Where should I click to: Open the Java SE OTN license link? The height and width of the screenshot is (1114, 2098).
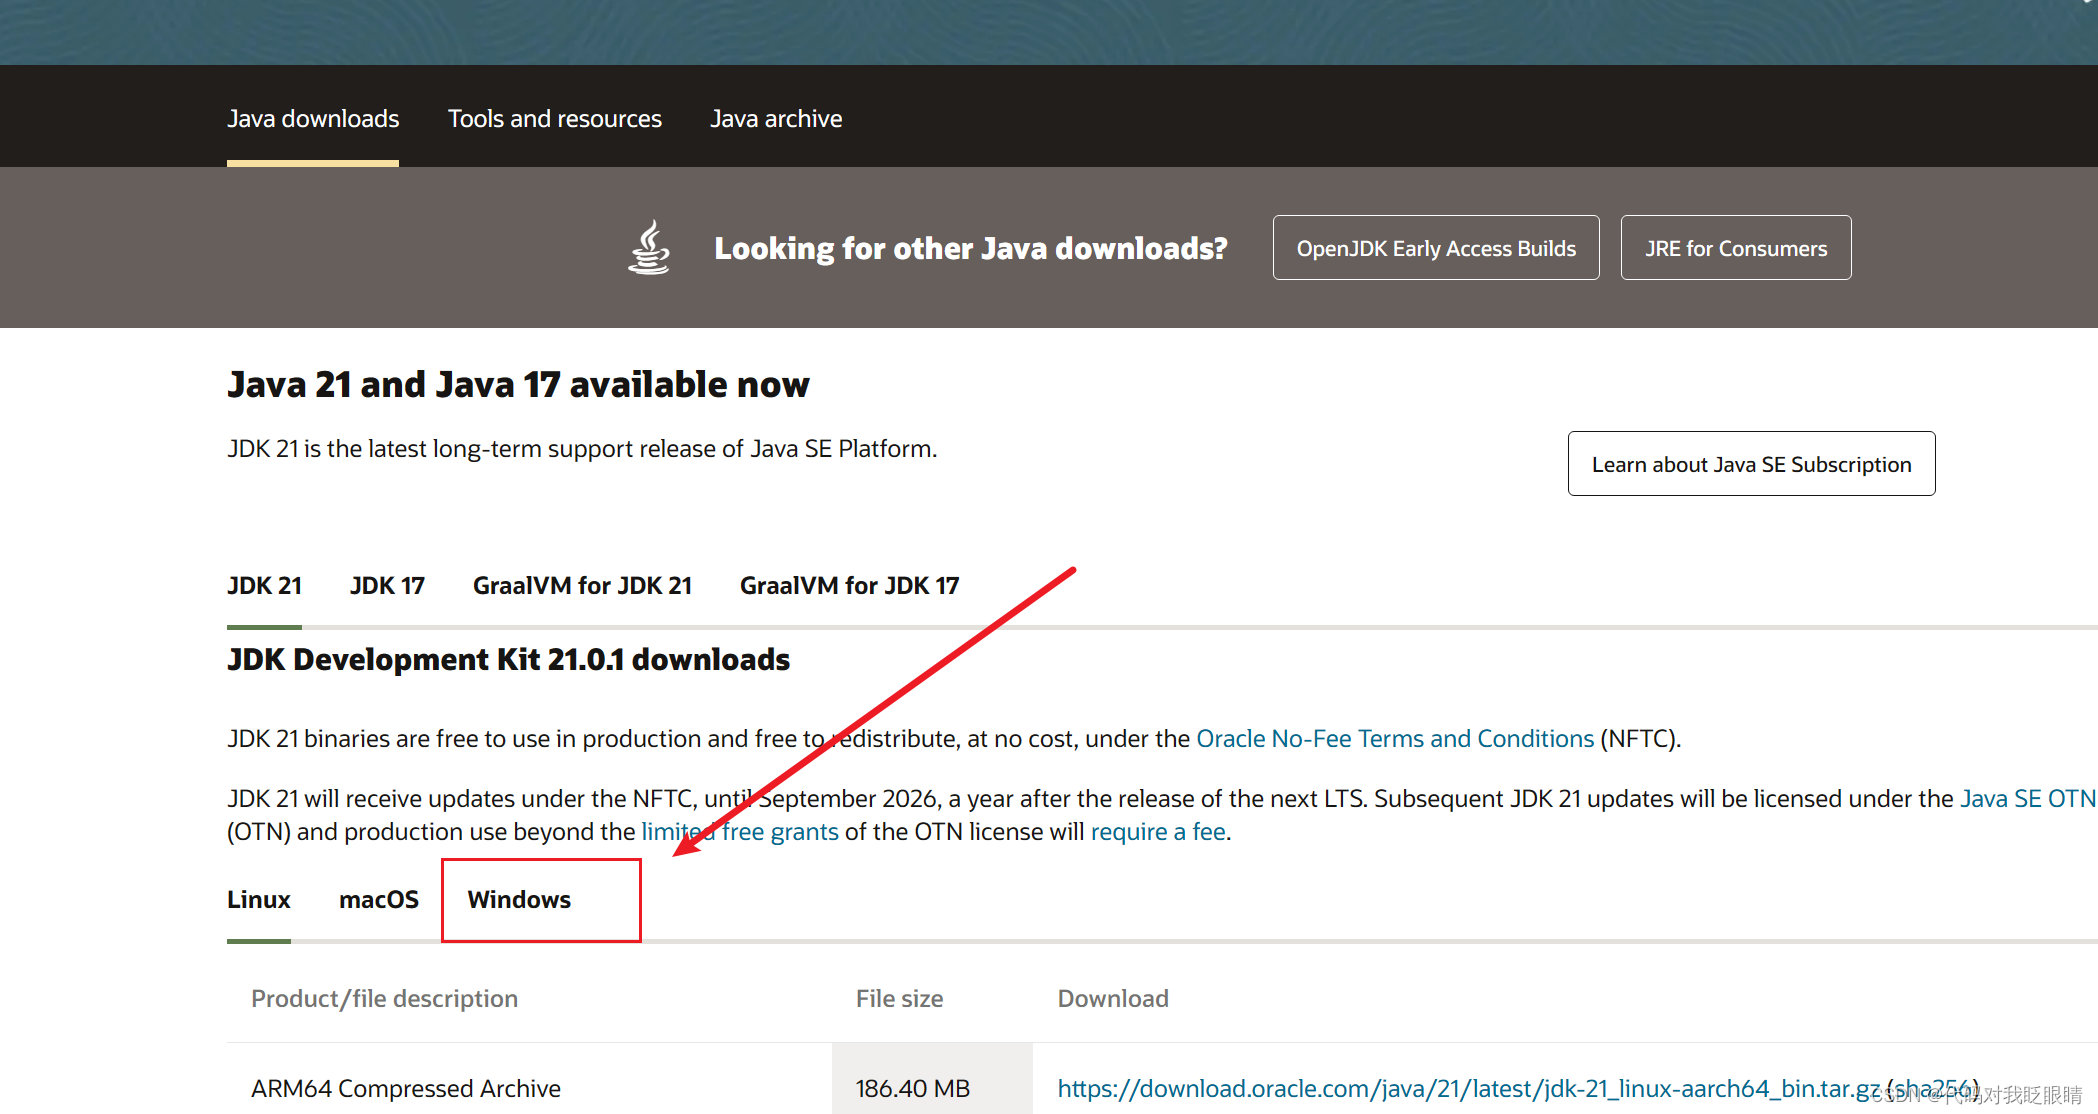click(2028, 798)
